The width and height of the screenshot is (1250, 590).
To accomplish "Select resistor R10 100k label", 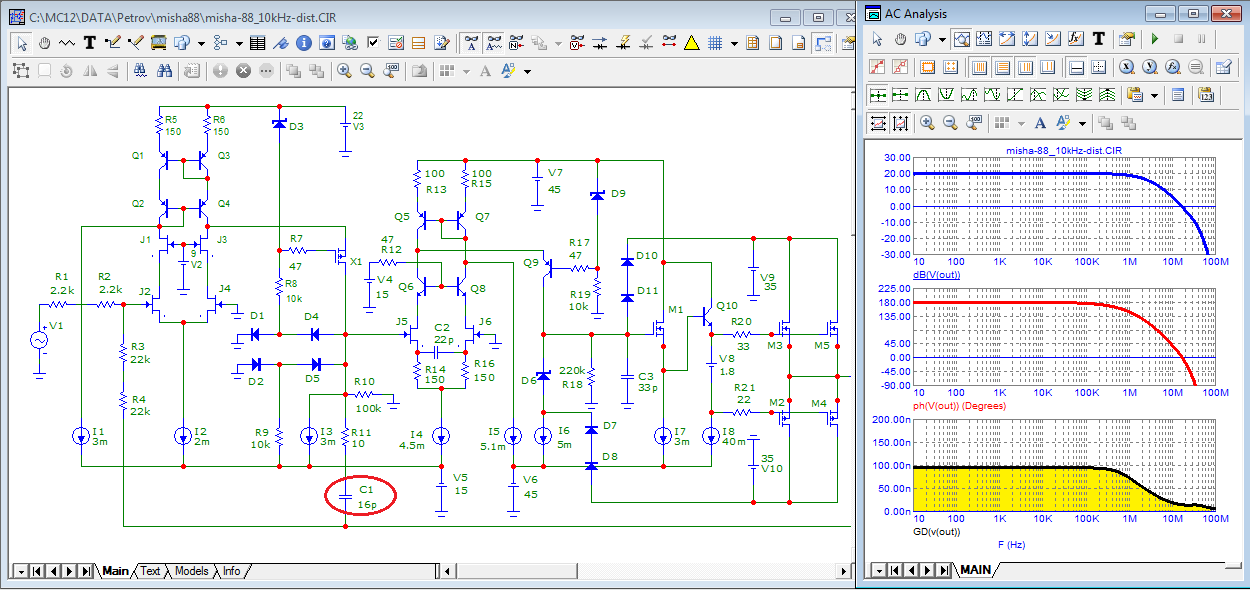I will [x=365, y=395].
